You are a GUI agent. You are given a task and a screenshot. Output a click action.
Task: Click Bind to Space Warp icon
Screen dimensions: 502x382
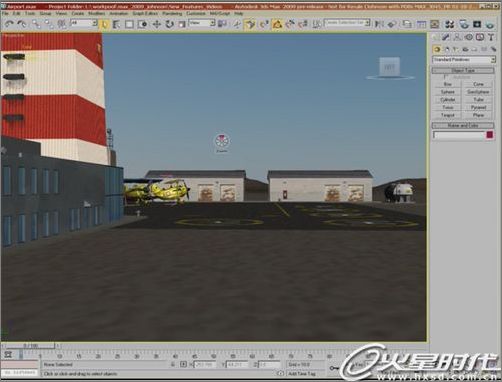tap(62, 24)
